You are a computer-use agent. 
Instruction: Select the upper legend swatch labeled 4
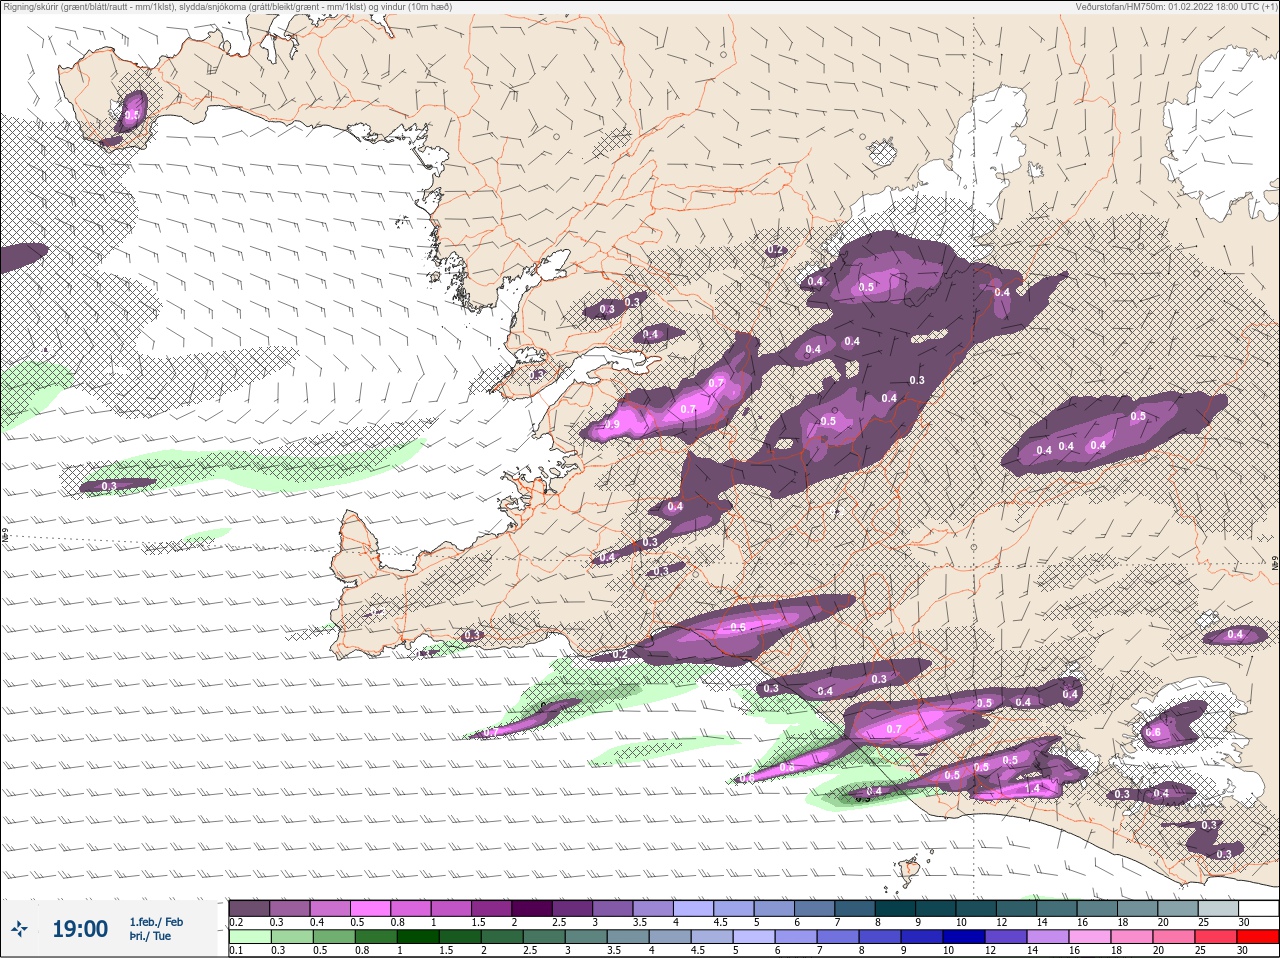[x=693, y=908]
